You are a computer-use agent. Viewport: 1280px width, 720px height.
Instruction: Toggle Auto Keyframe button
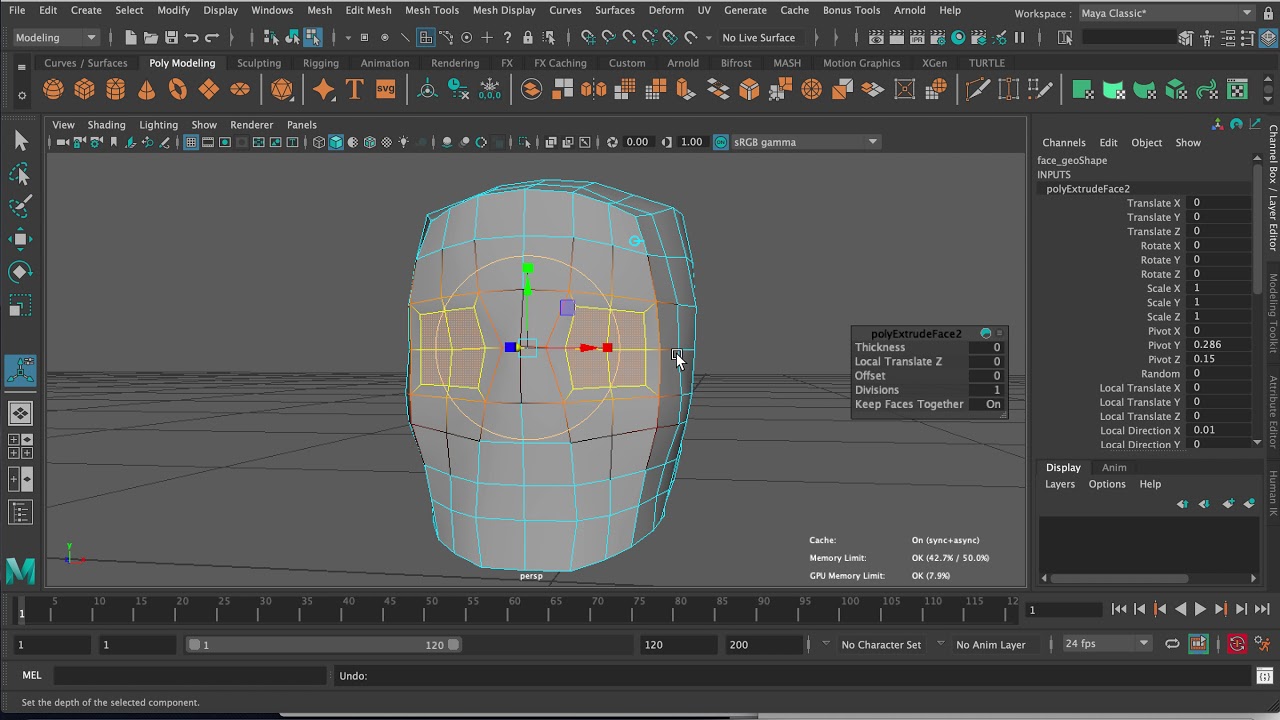pos(1237,644)
